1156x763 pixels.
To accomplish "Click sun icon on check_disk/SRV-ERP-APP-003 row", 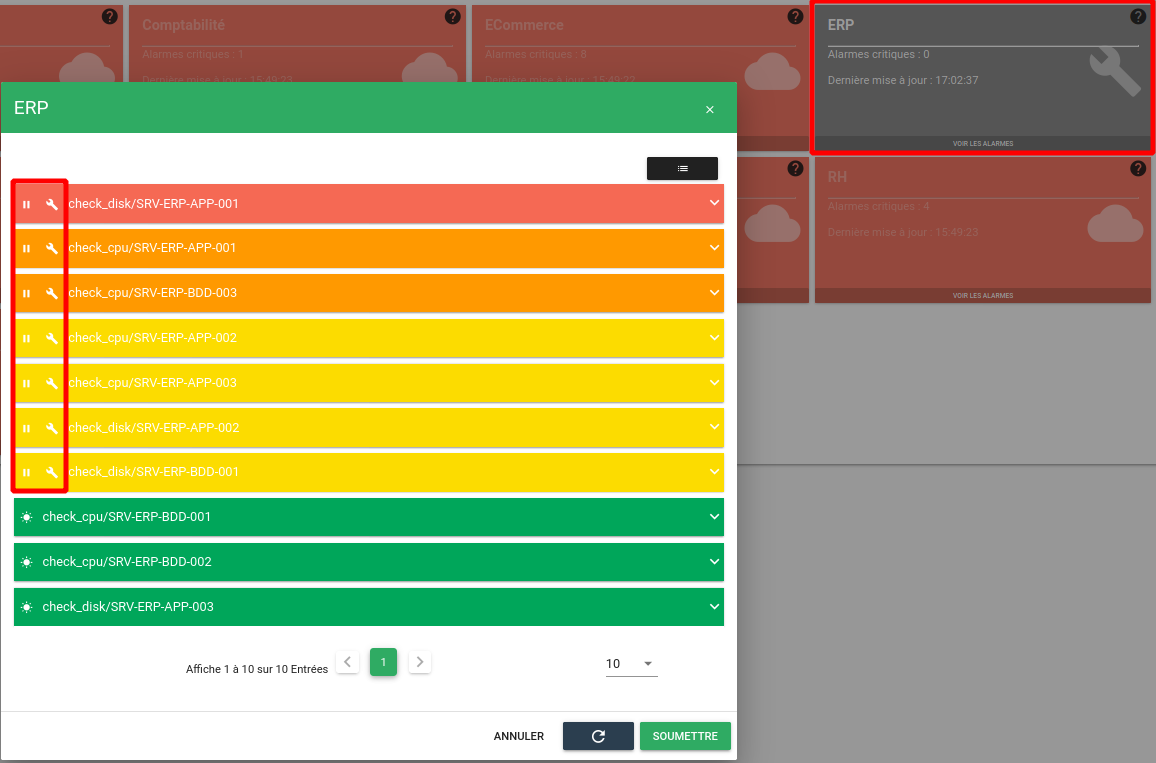I will [x=27, y=607].
